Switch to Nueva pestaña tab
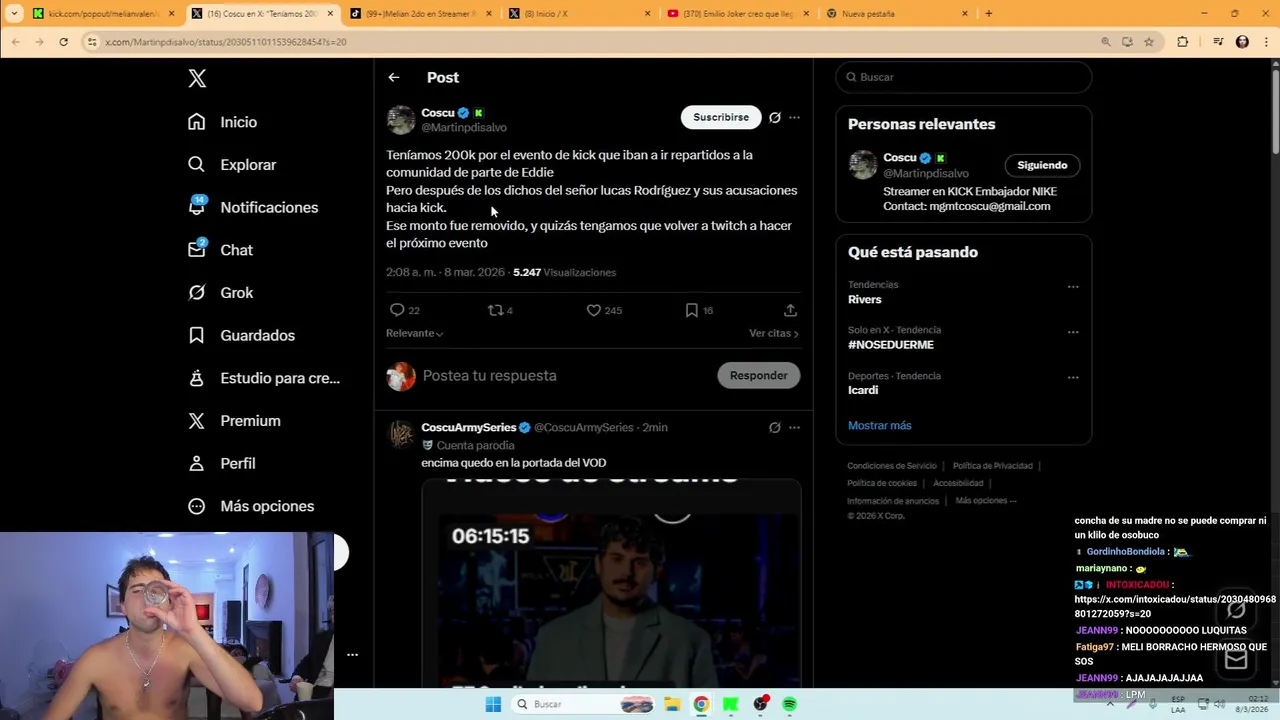 click(x=895, y=14)
